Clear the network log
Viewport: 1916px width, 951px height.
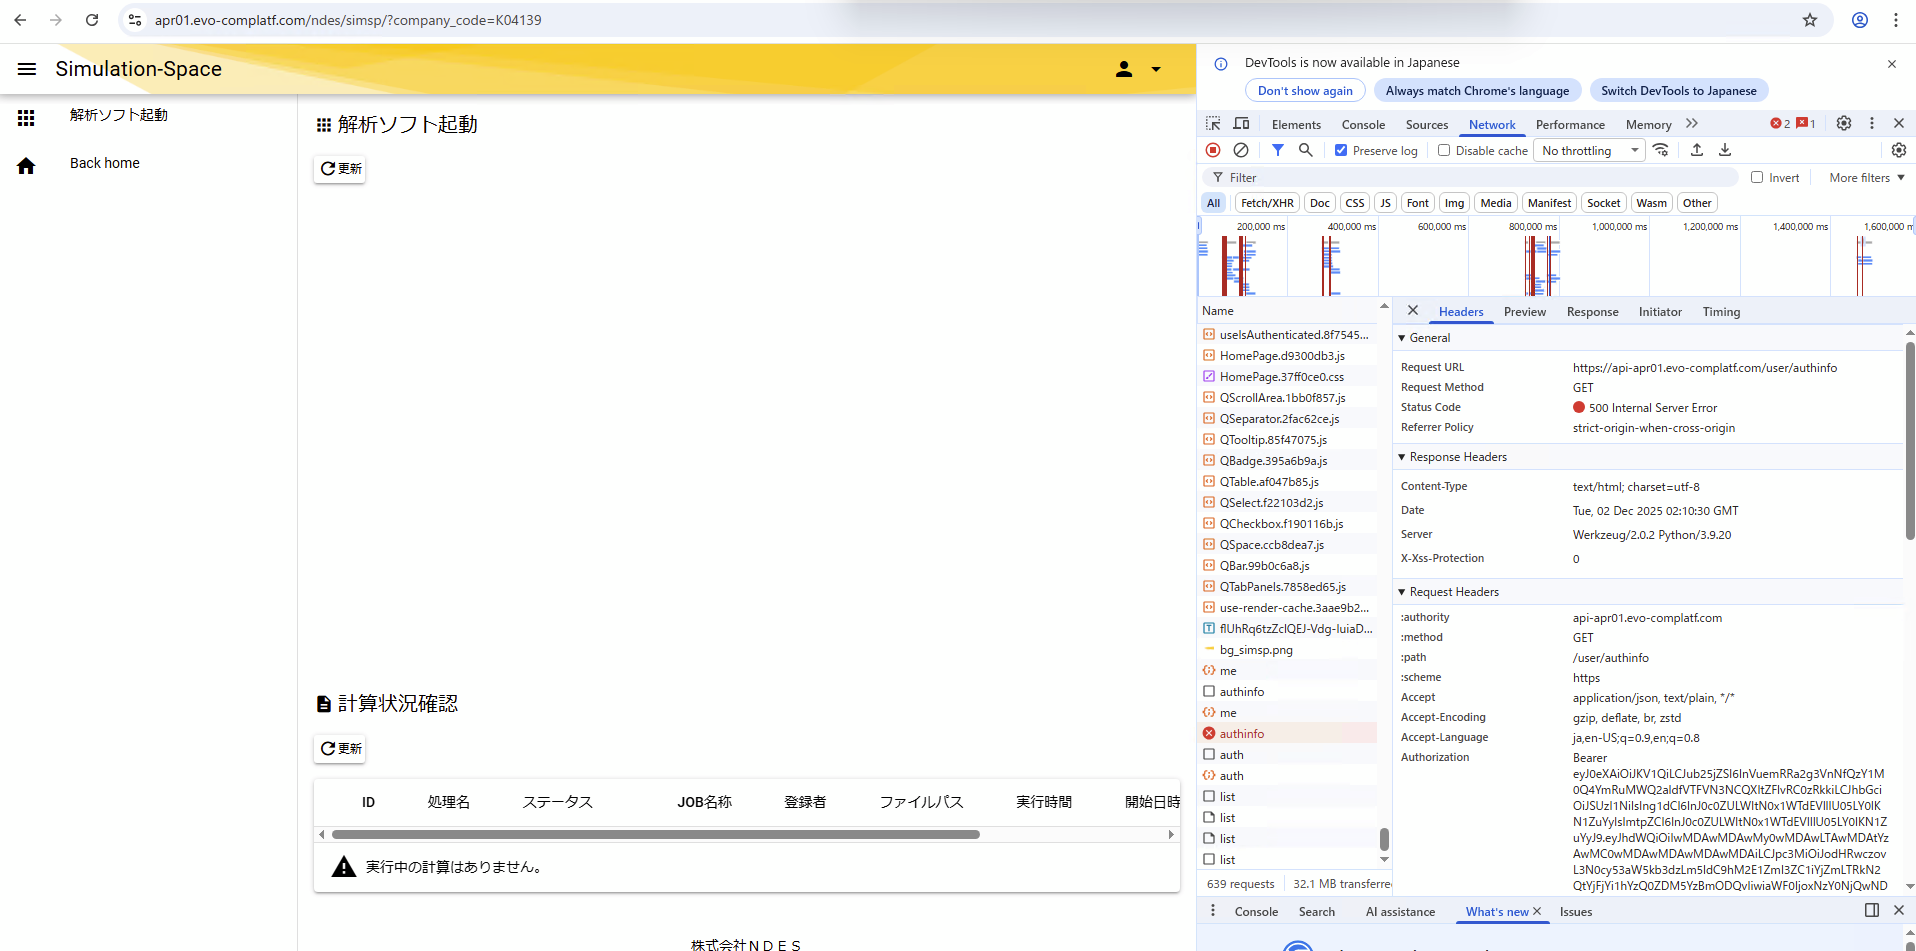1241,150
